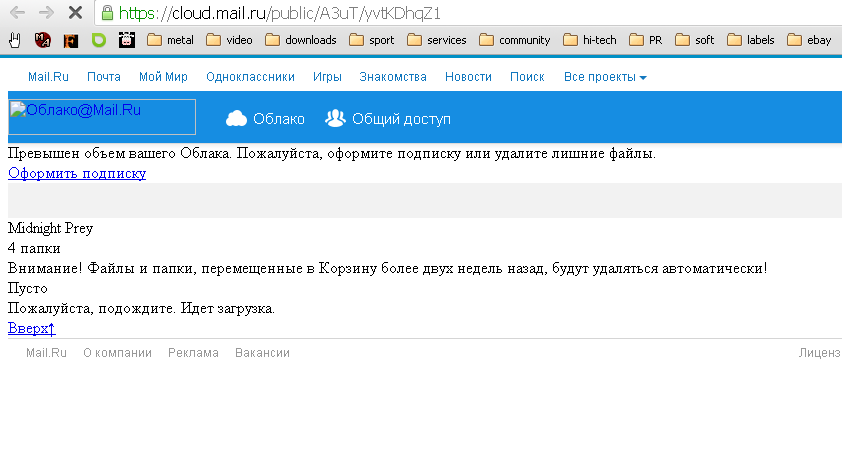Click the Оформить подписку link
This screenshot has height=450, width=842.
(77, 173)
